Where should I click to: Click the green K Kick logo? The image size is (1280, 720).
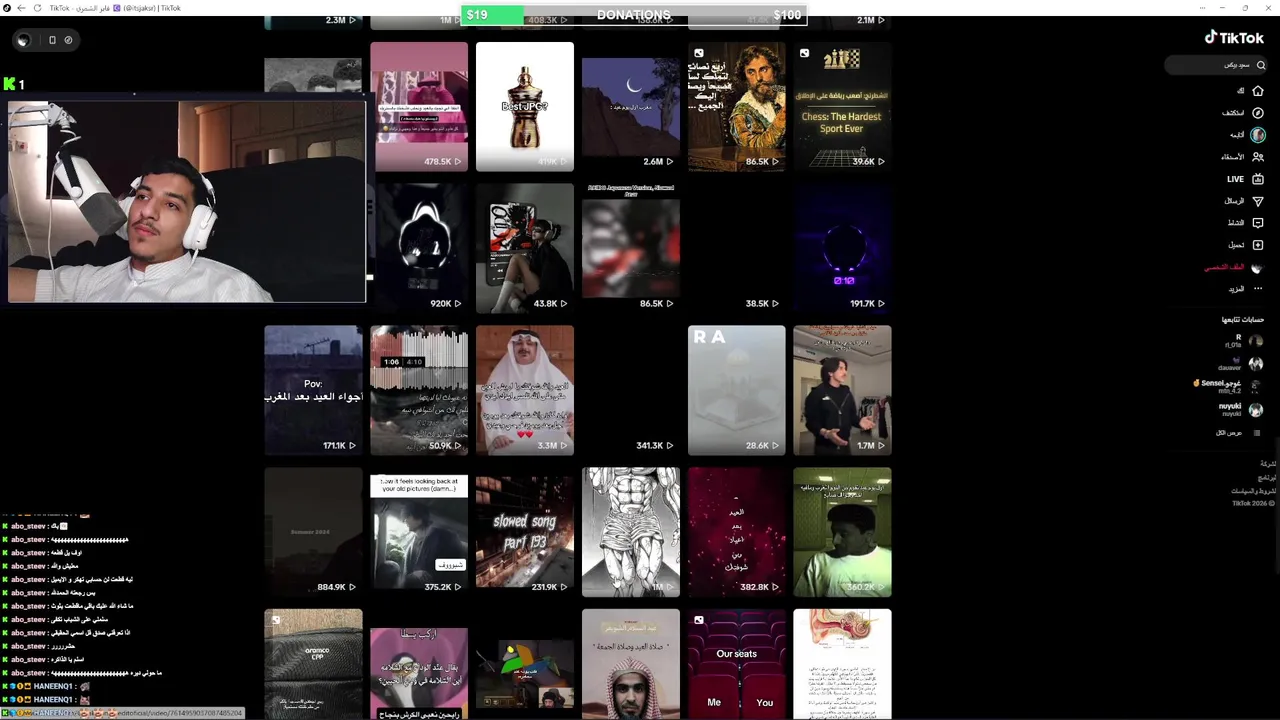(10, 84)
